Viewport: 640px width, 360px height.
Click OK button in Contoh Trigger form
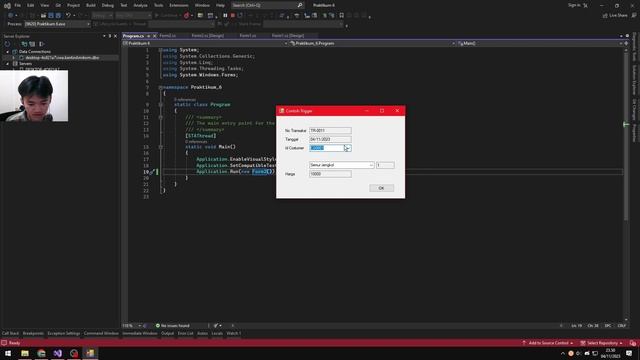coord(381,188)
